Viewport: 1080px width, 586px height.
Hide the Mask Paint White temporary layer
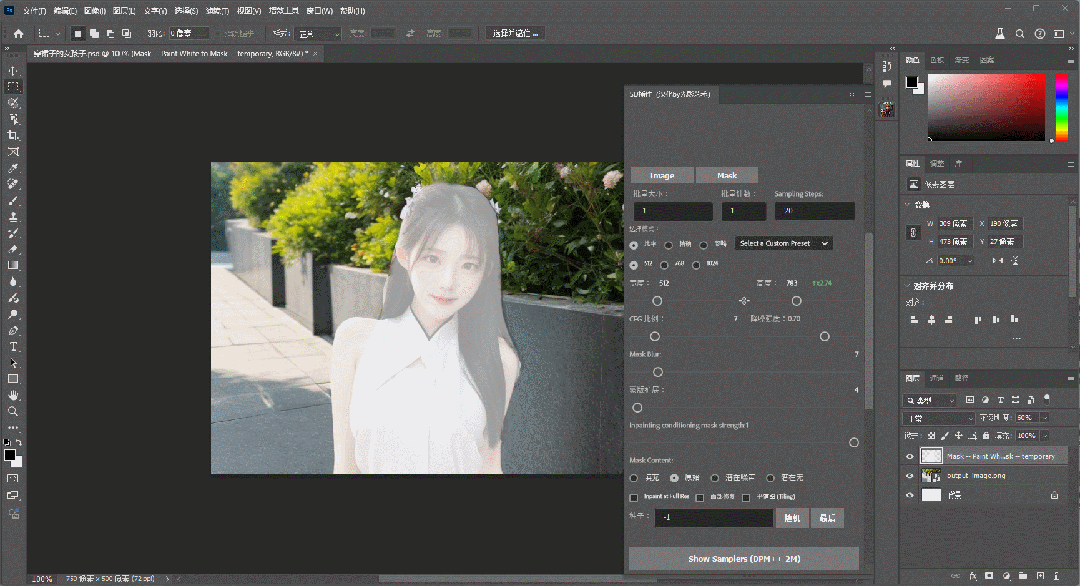pos(910,457)
